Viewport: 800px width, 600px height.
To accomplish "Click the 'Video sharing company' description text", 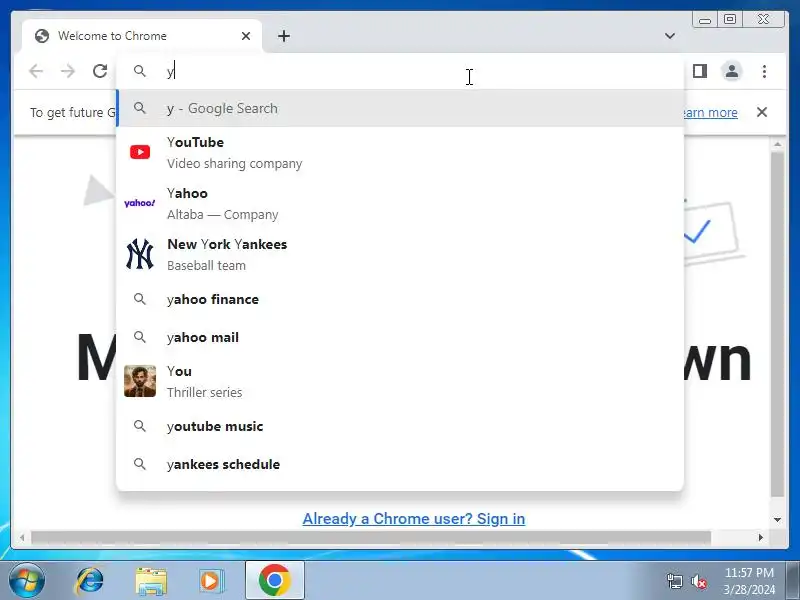I will click(235, 163).
